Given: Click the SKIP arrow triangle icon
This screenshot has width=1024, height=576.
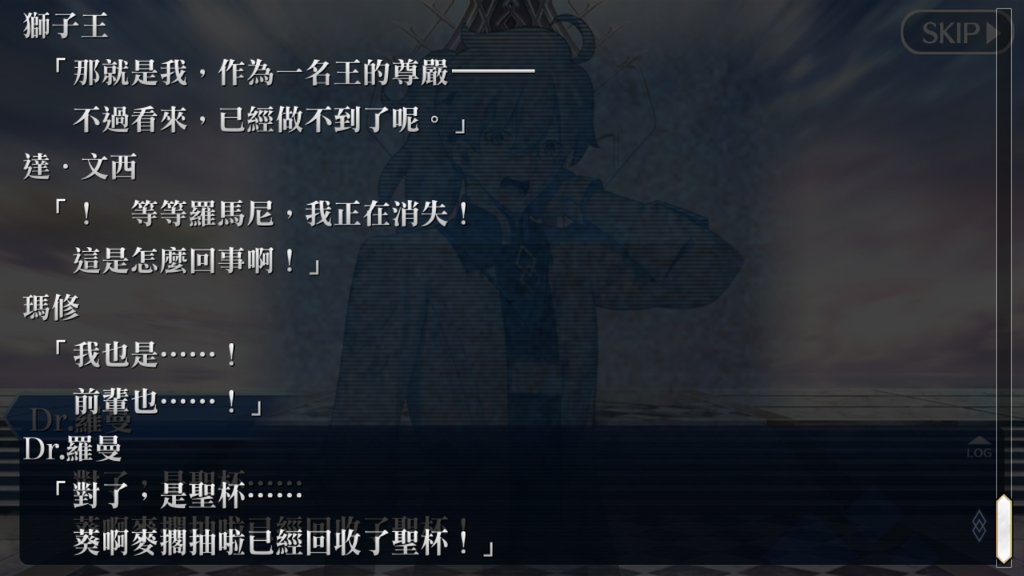Looking at the screenshot, I should 994,33.
